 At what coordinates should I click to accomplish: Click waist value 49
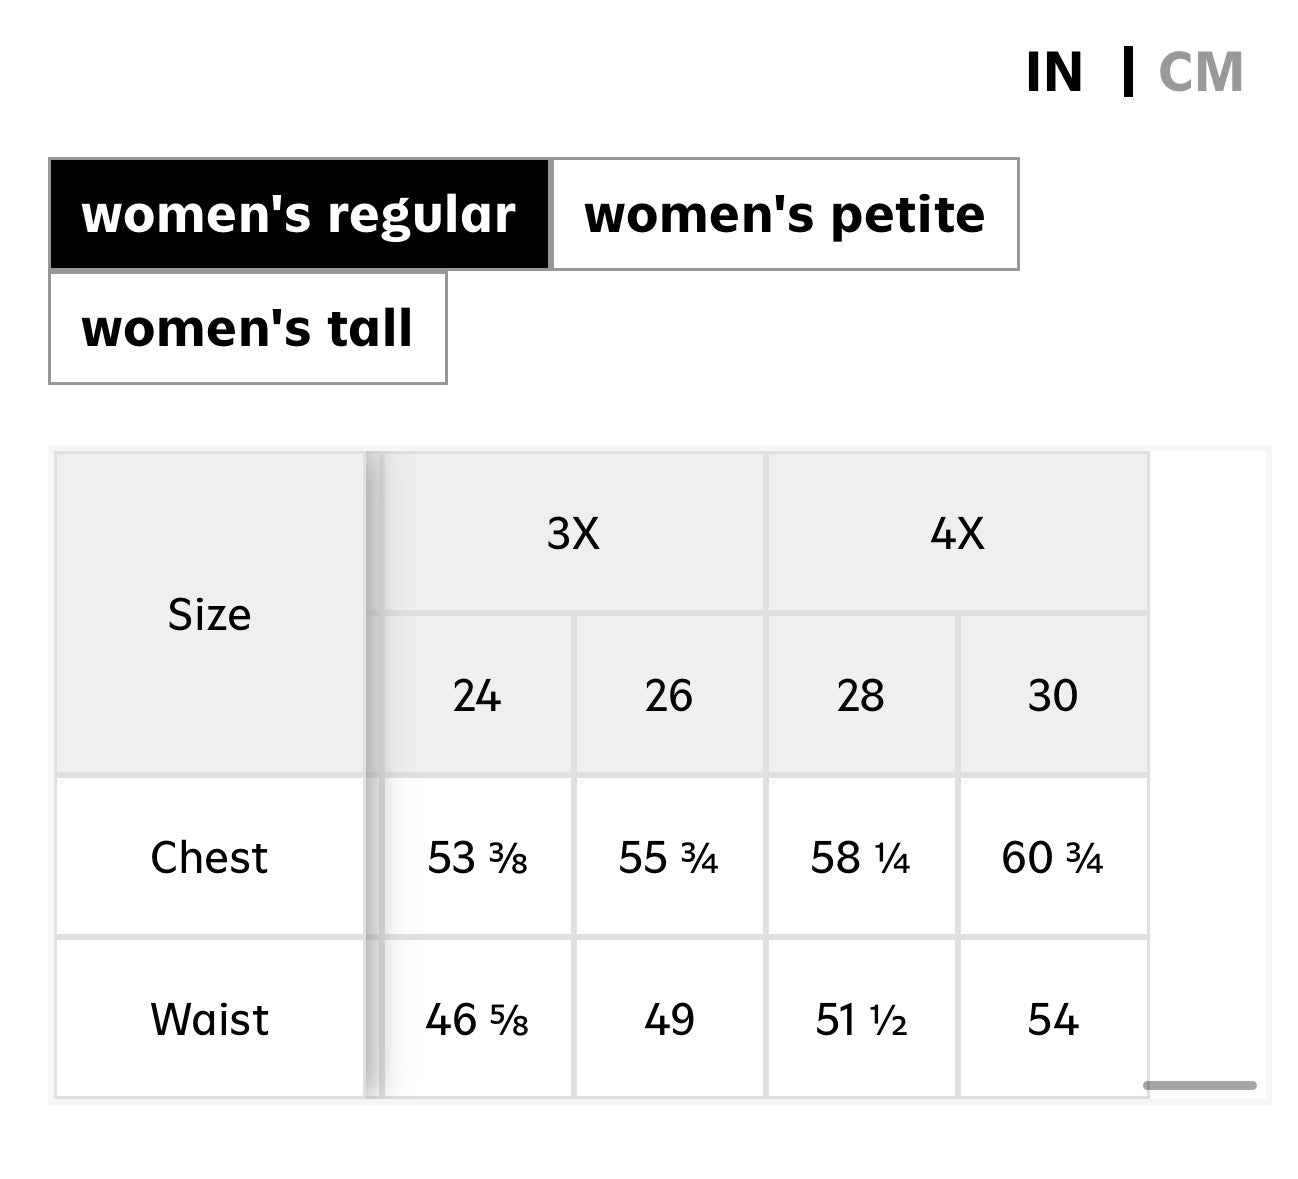pos(669,1019)
